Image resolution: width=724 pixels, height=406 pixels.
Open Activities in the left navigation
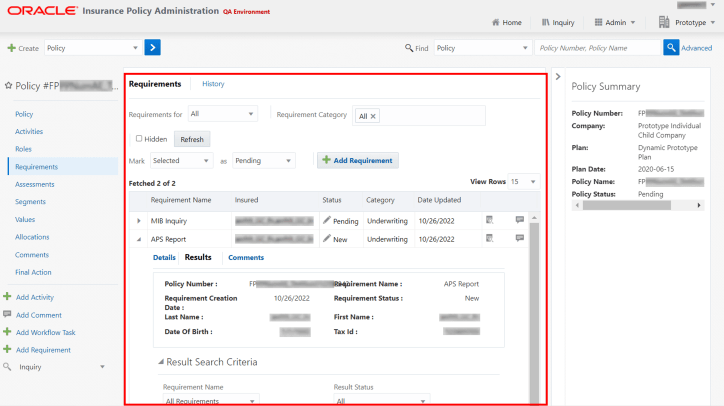[x=29, y=131]
